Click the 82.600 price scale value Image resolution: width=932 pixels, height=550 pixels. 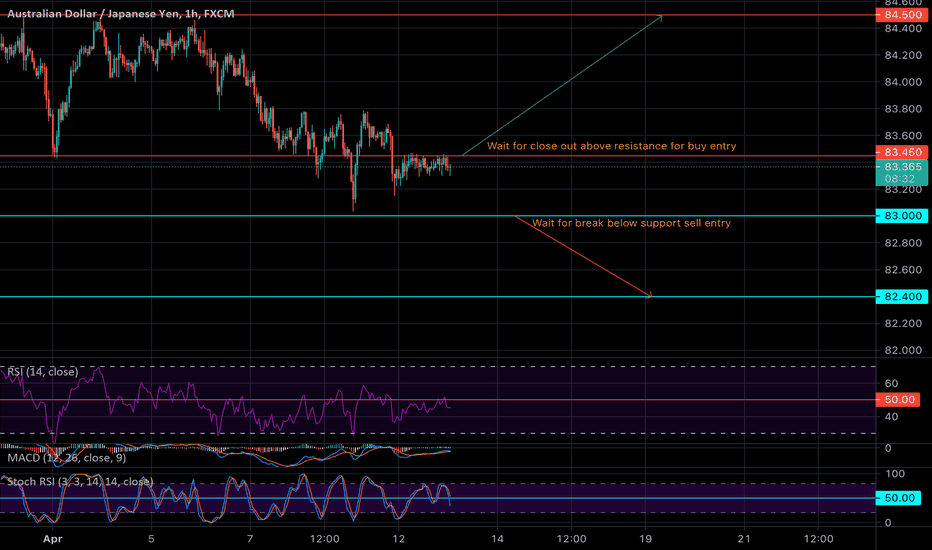click(x=903, y=270)
